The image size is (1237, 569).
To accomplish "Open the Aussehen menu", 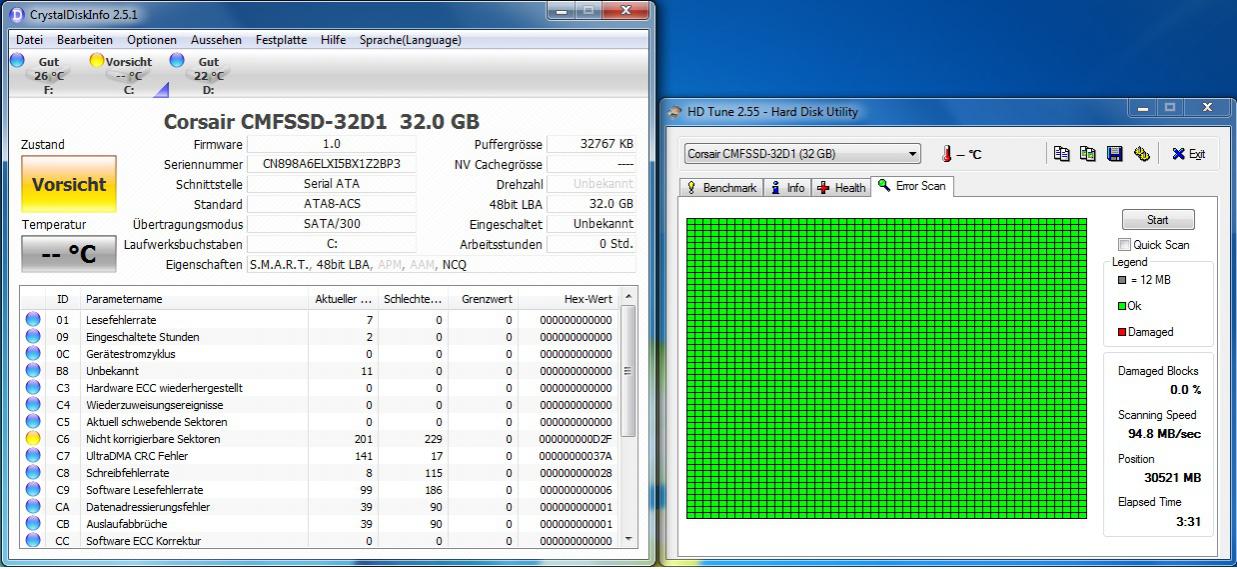I will [x=216, y=40].
